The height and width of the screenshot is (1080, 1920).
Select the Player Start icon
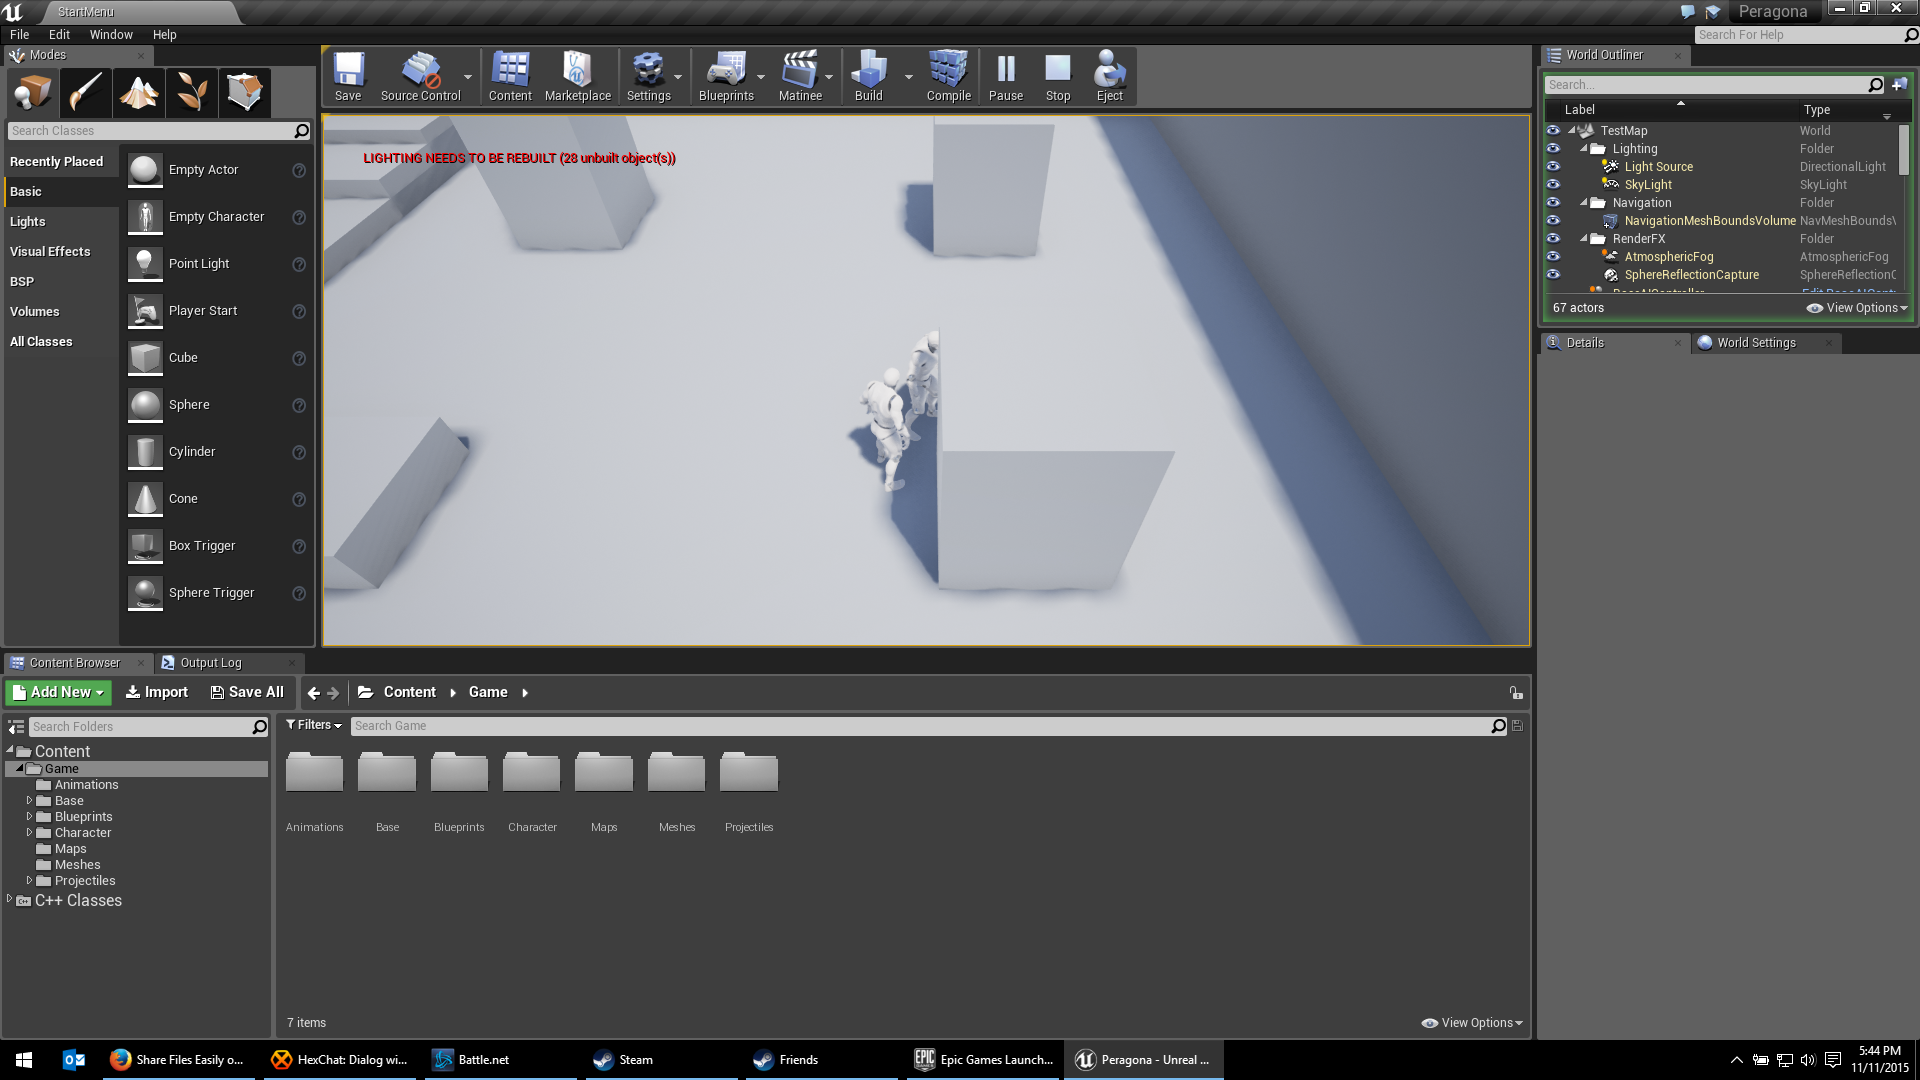click(x=145, y=311)
